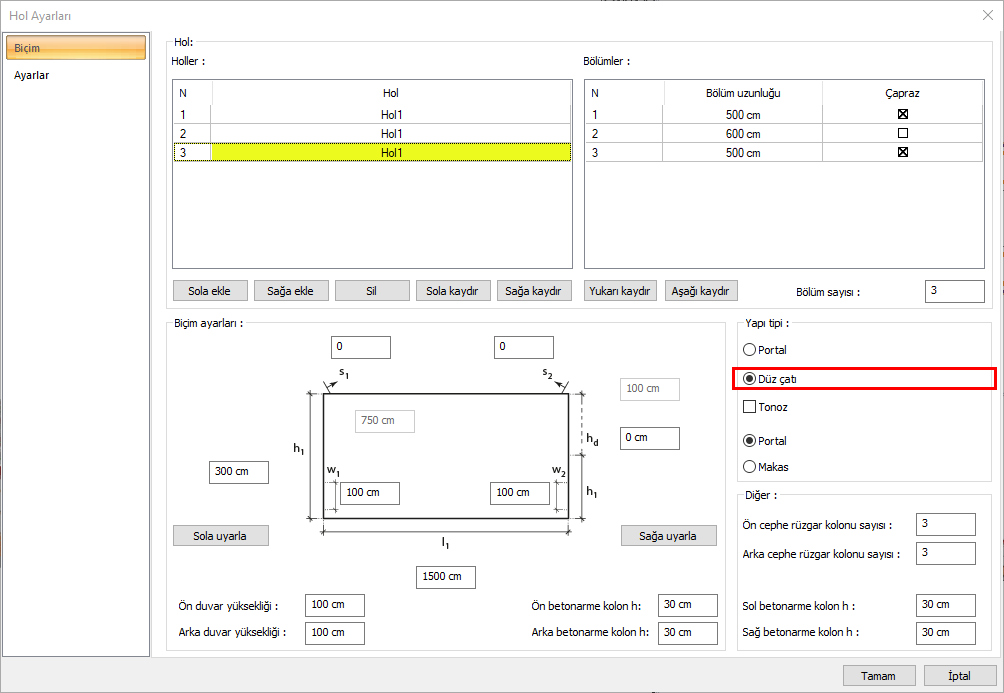This screenshot has width=1004, height=693.
Task: Switch to the Ayarlar tab
Action: click(32, 75)
